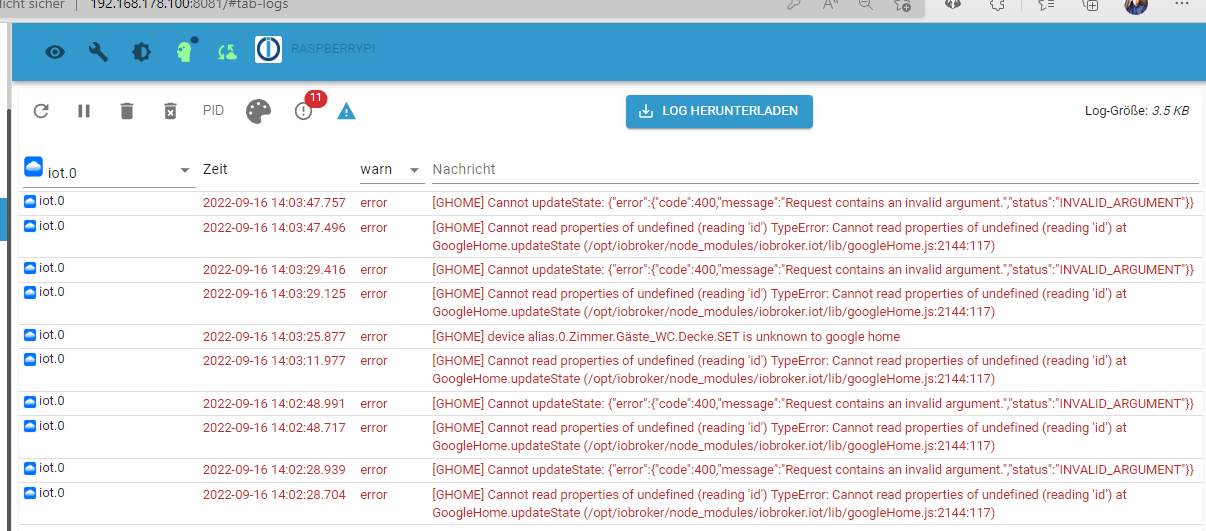Click LOG HERUNTERLADEN button
The width and height of the screenshot is (1206, 531).
[719, 111]
